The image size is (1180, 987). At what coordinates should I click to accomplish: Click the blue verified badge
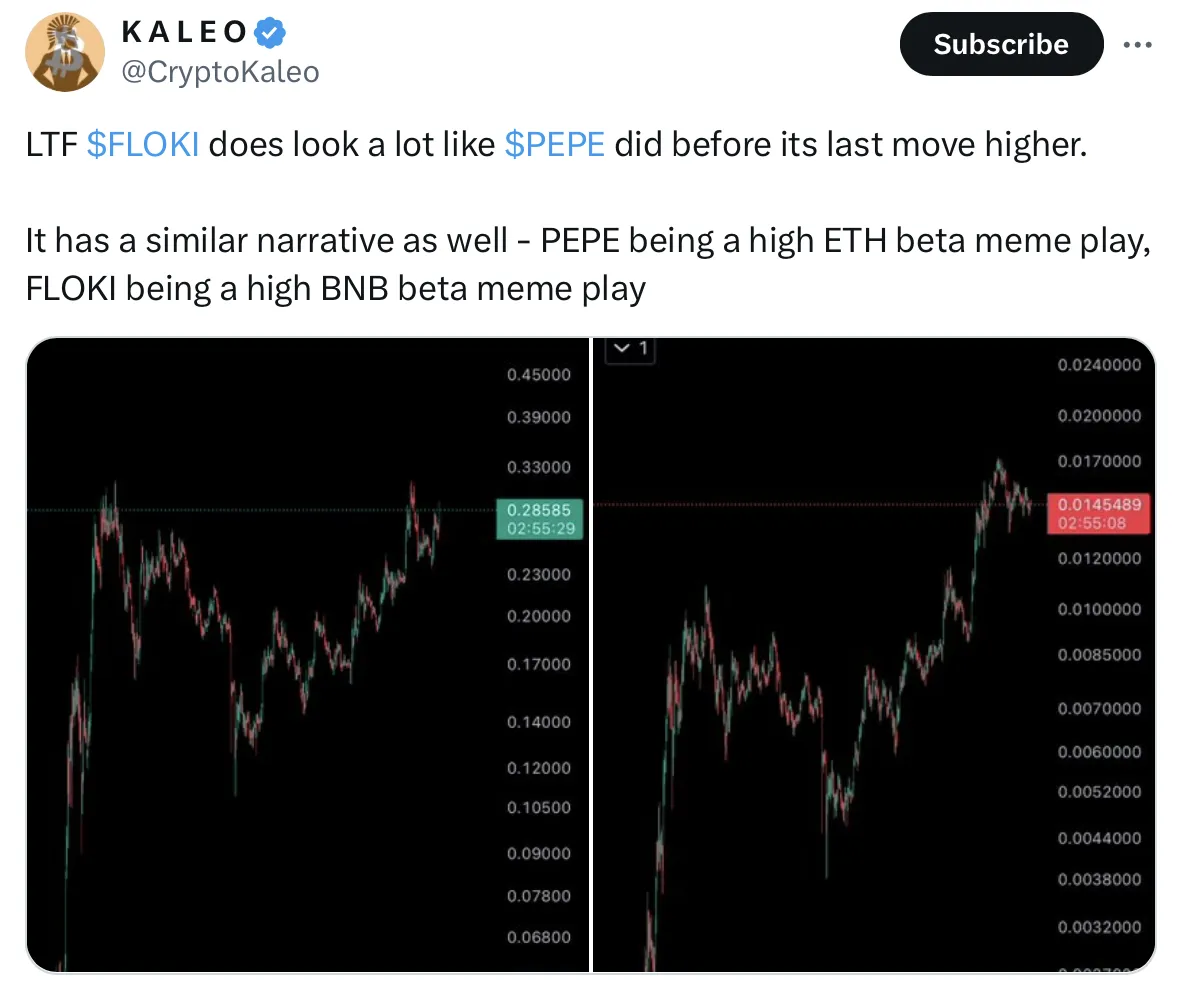(x=270, y=32)
